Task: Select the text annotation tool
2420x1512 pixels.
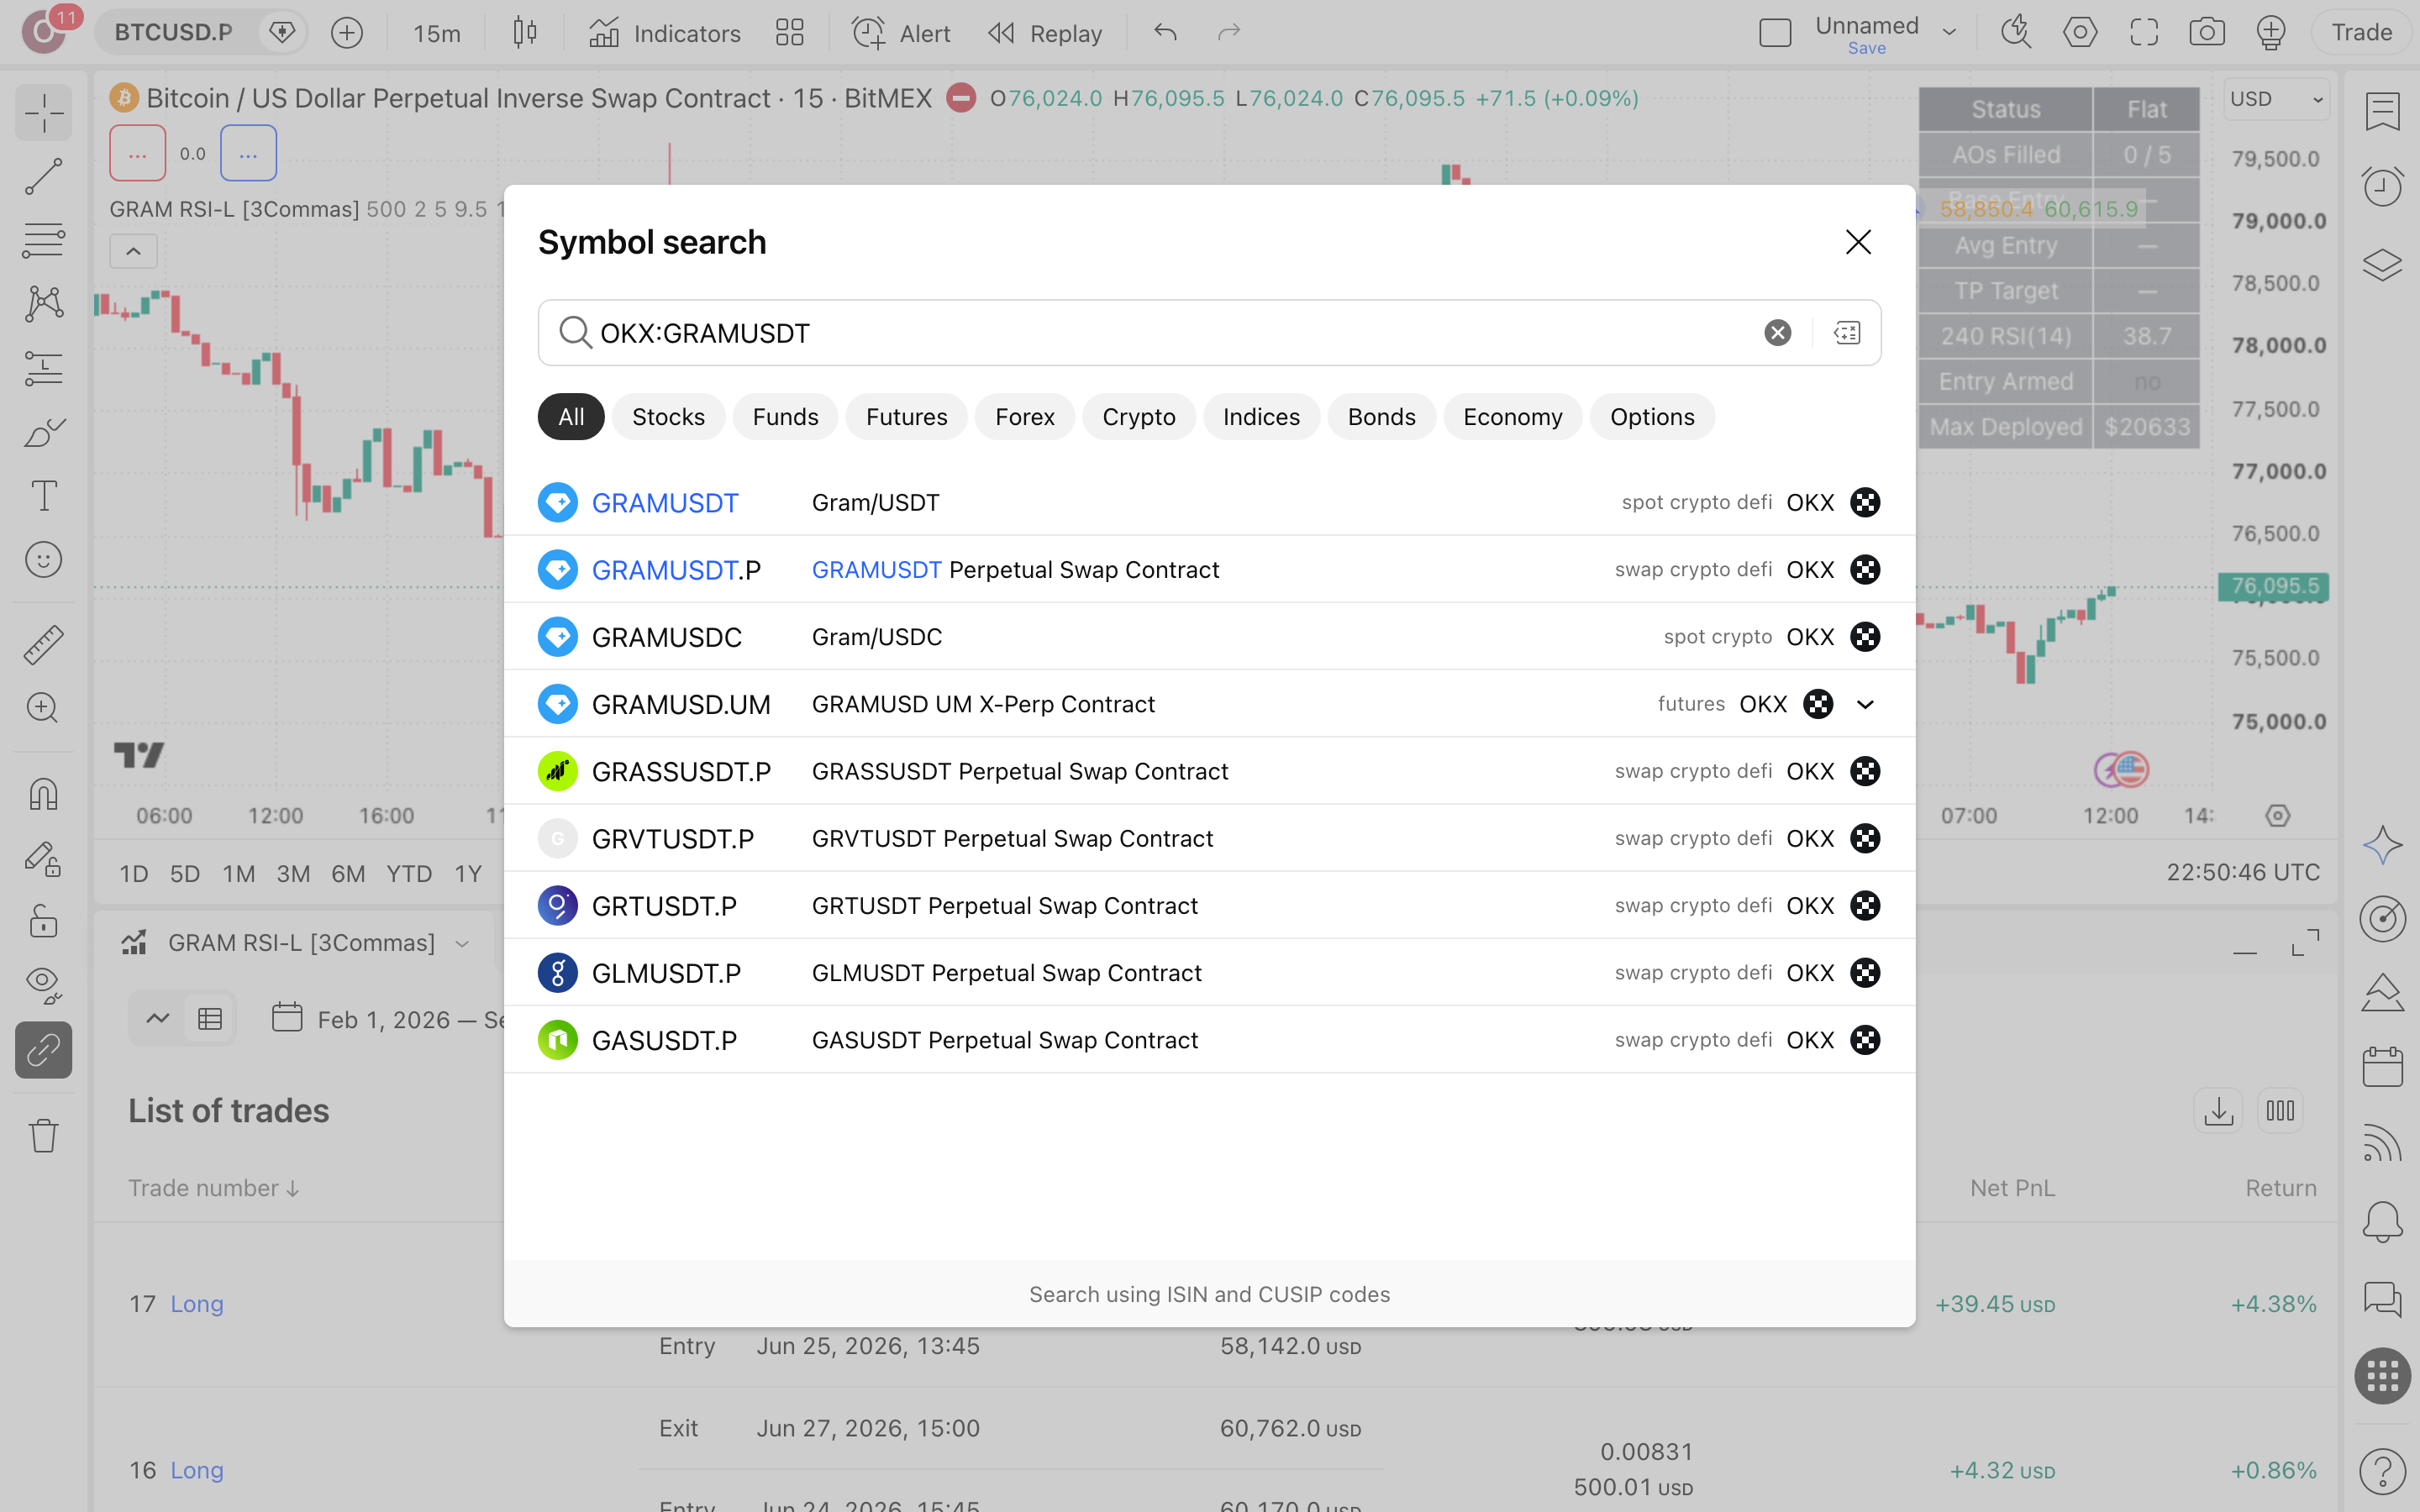Action: (x=43, y=496)
